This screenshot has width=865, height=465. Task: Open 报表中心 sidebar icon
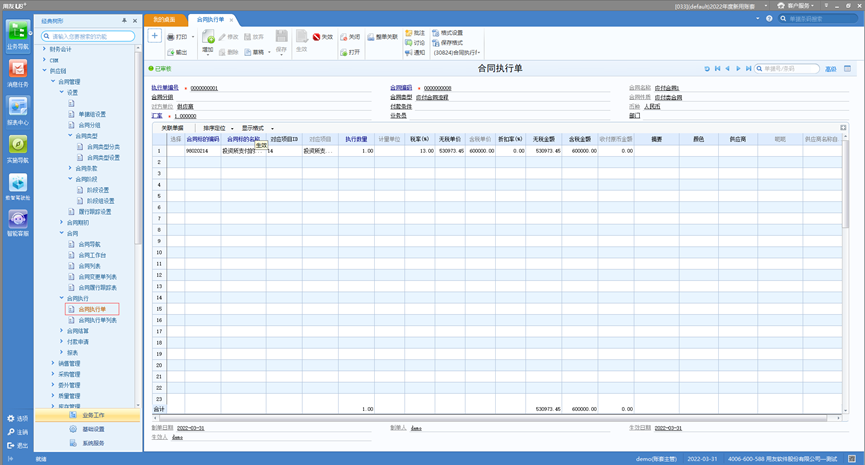tap(18, 111)
